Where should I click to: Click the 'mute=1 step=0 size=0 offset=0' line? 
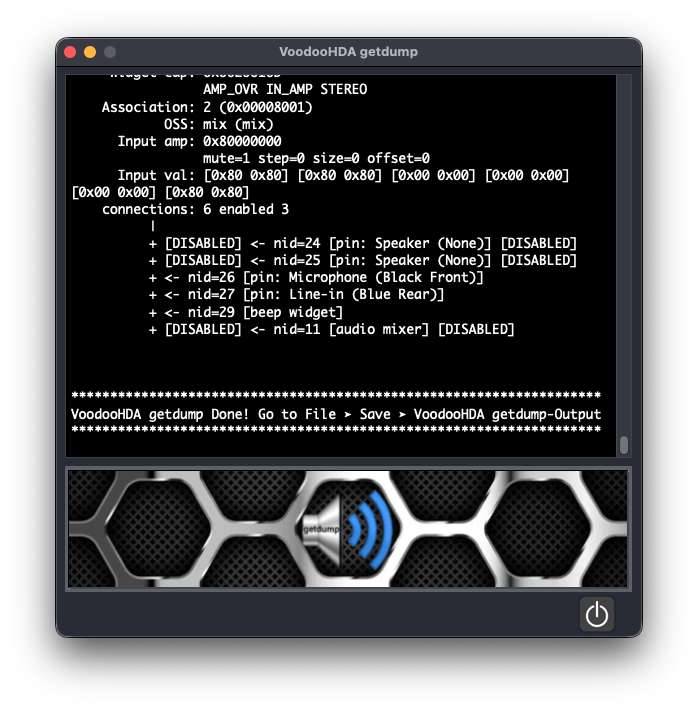(316, 158)
